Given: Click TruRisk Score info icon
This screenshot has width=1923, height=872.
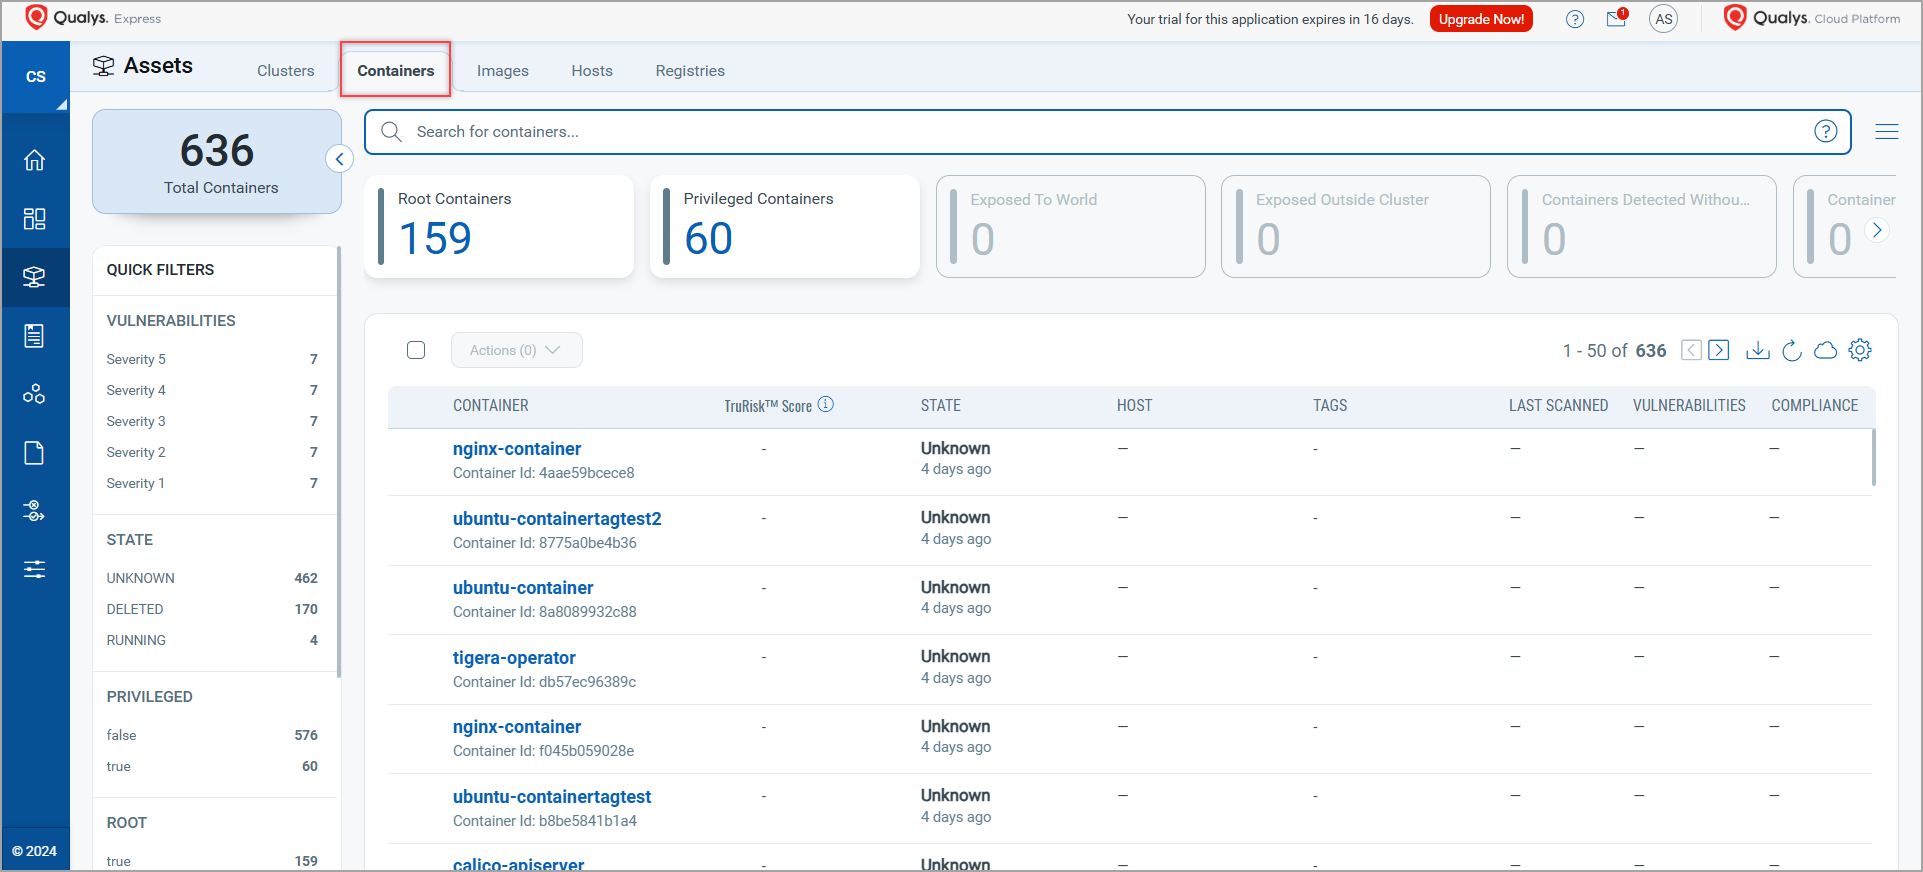Looking at the screenshot, I should pyautogui.click(x=826, y=404).
